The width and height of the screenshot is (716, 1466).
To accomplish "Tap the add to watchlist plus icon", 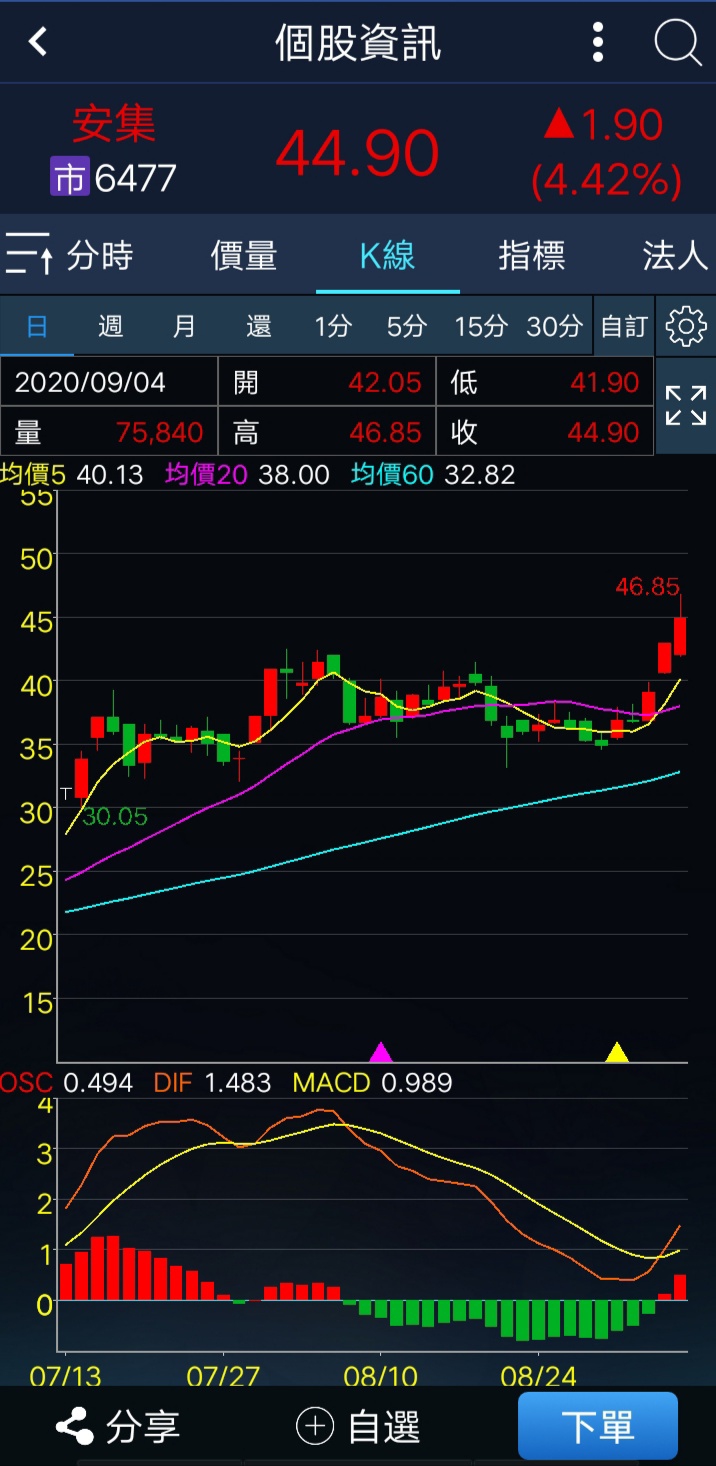I will click(x=315, y=1427).
